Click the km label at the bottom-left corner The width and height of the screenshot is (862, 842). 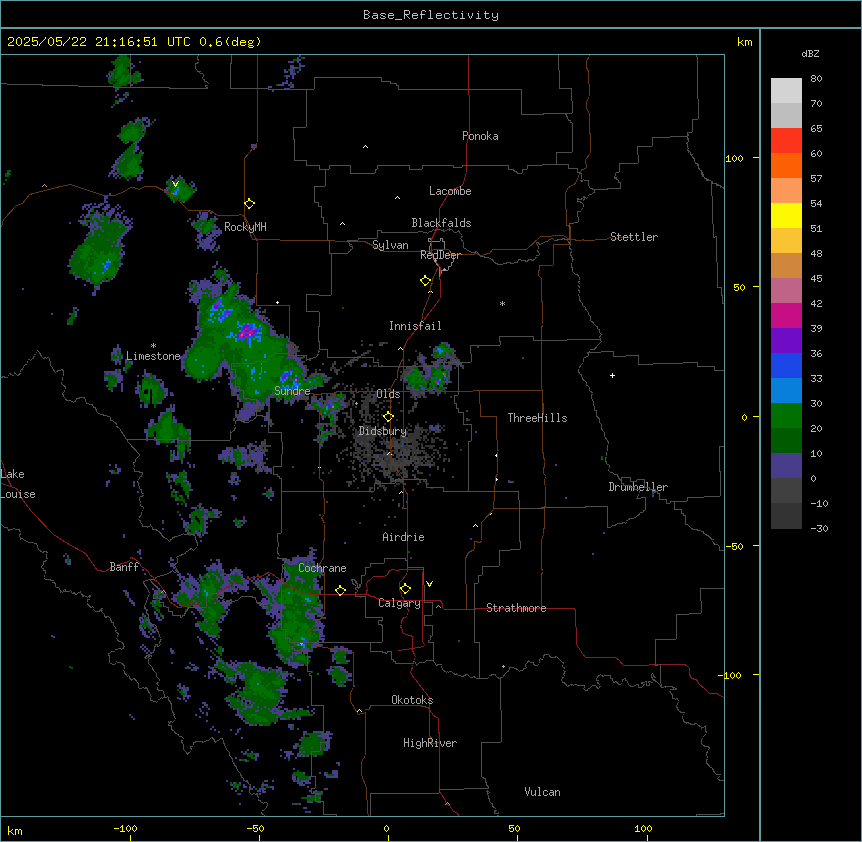[15, 831]
